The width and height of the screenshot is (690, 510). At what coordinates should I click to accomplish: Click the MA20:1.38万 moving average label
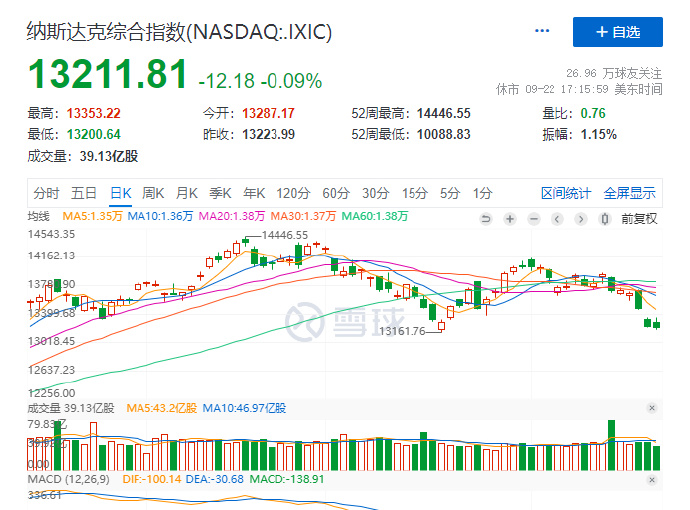click(x=232, y=216)
